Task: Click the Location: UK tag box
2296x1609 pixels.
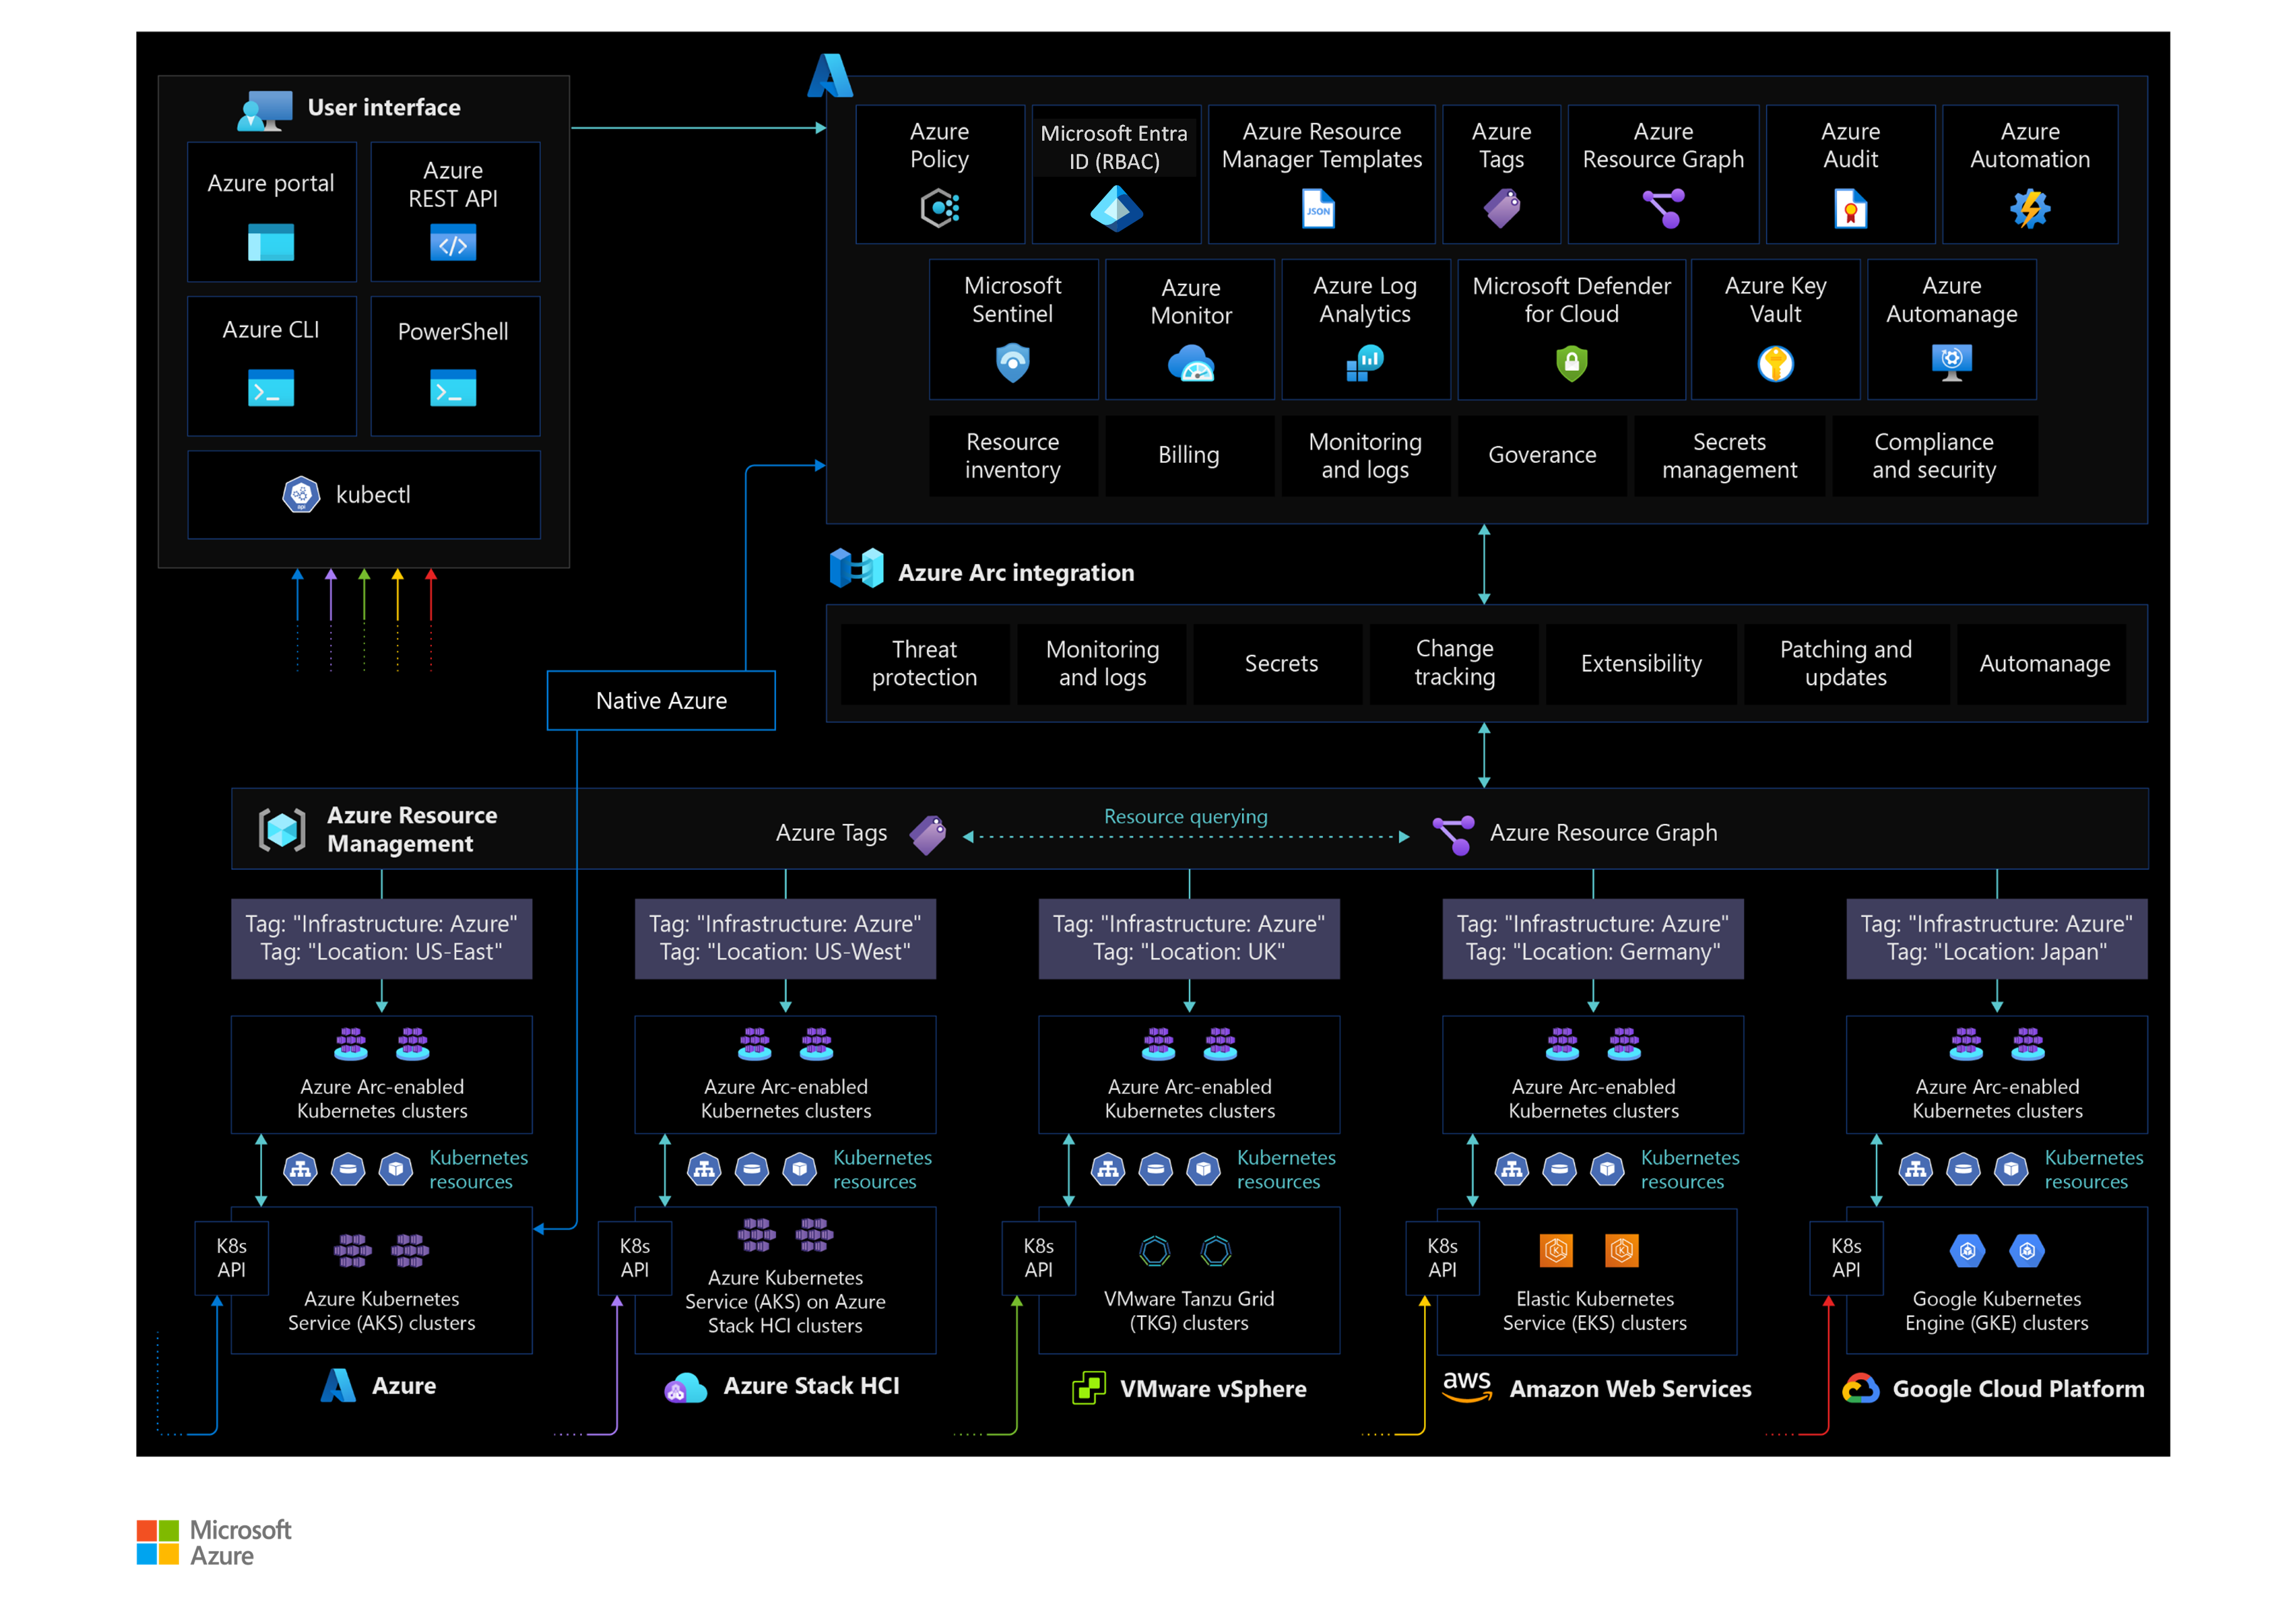Action: tap(1189, 938)
